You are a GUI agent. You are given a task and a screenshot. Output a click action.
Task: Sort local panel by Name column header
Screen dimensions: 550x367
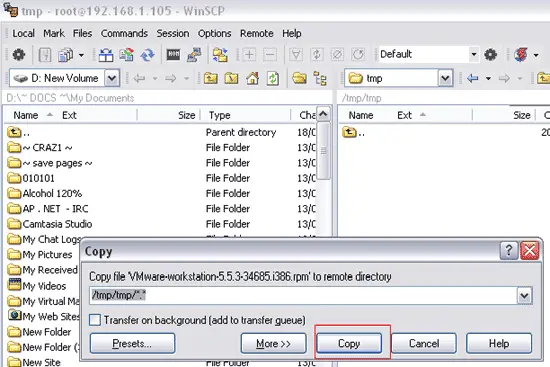tap(26, 115)
